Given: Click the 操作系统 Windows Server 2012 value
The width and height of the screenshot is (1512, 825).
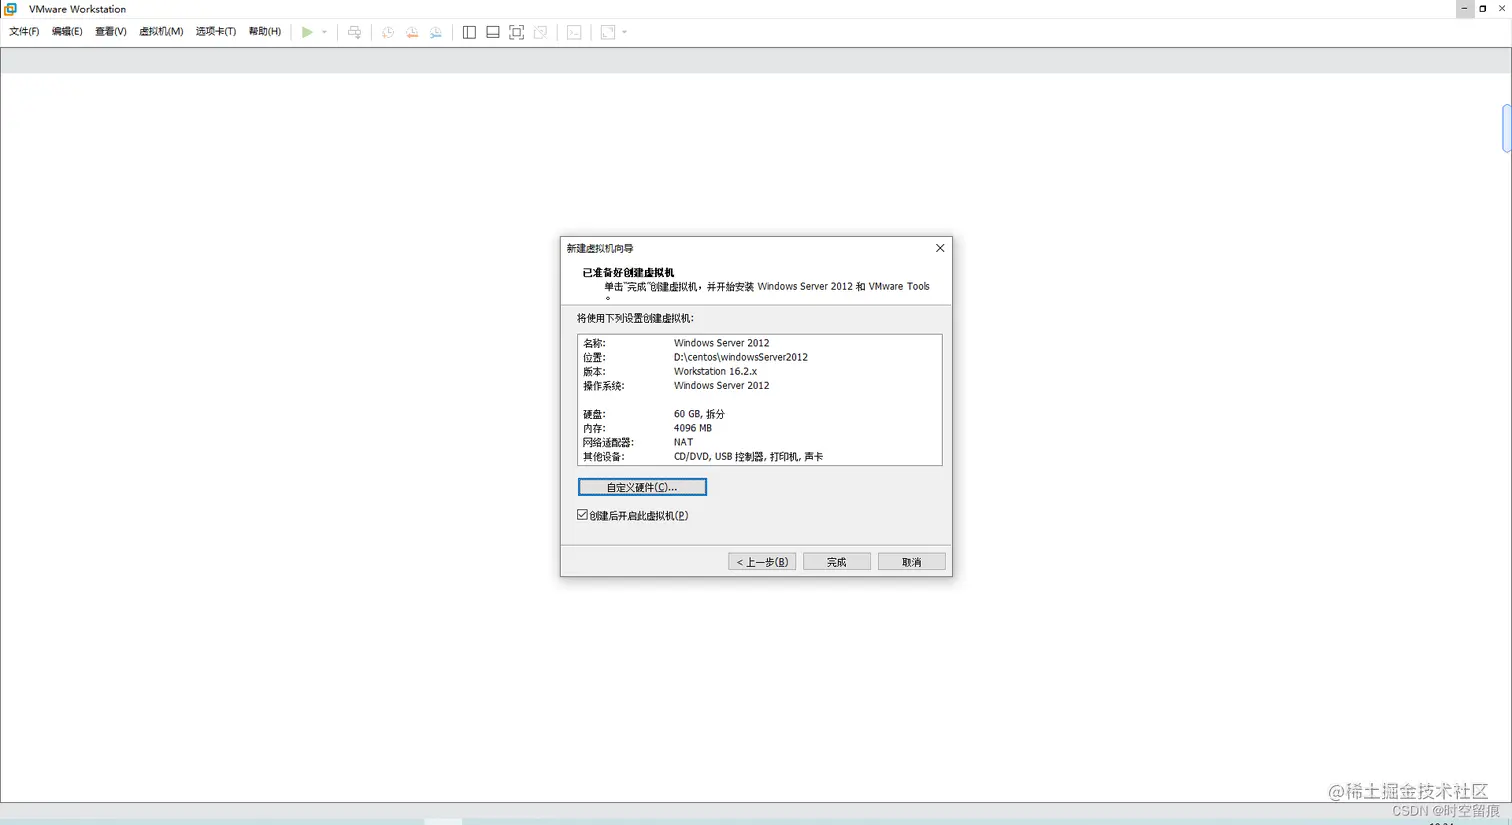Looking at the screenshot, I should pyautogui.click(x=721, y=385).
